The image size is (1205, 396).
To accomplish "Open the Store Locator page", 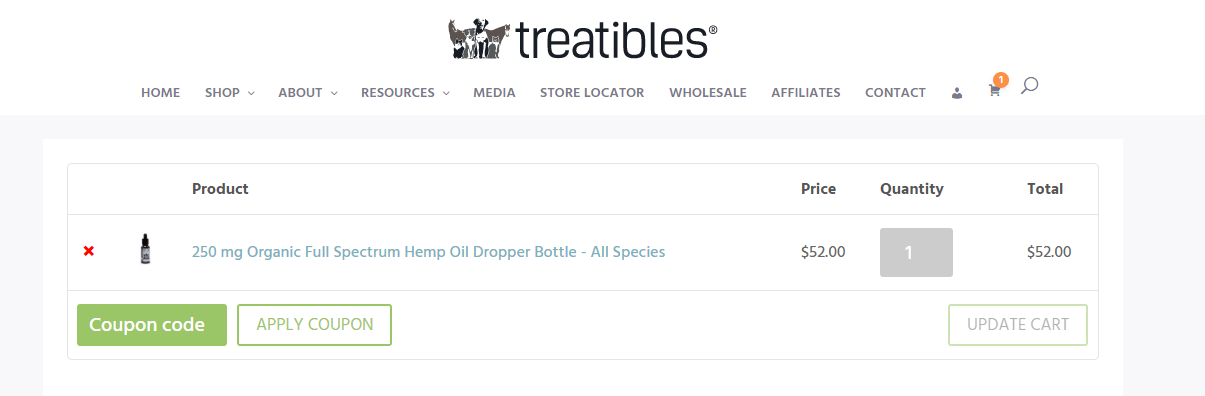I will [592, 93].
